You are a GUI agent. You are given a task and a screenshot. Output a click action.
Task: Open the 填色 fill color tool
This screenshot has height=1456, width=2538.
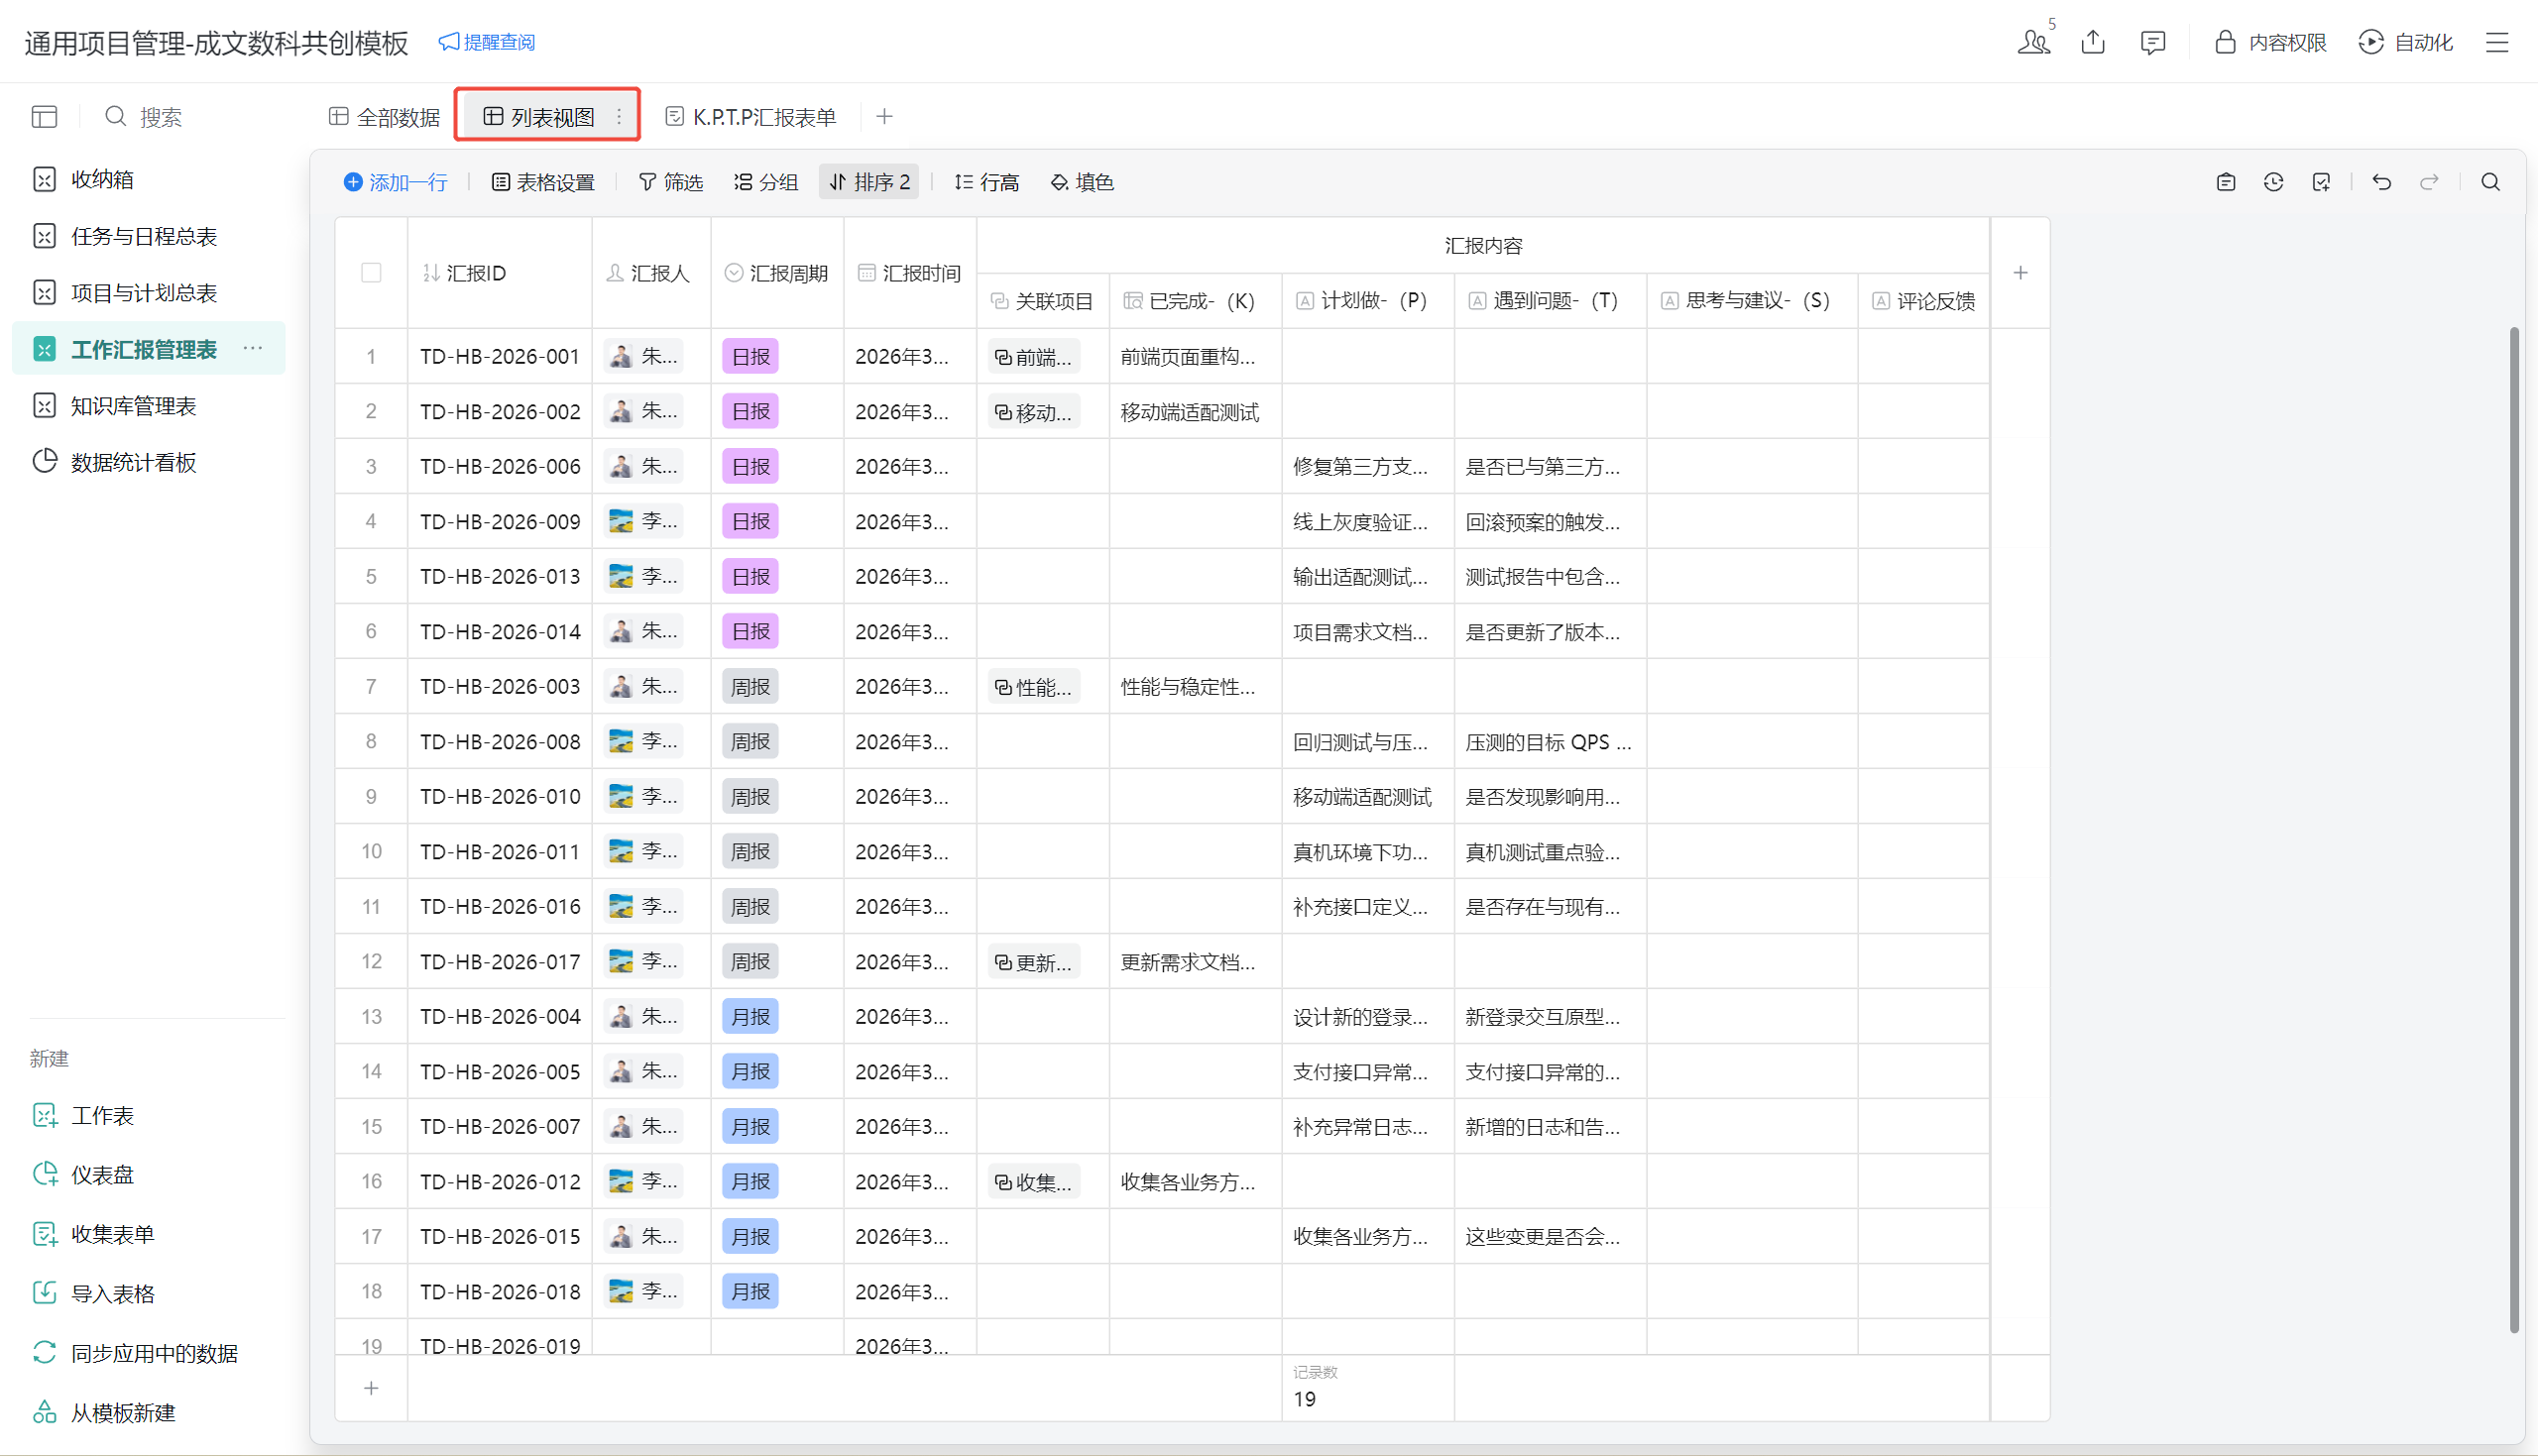click(x=1082, y=182)
